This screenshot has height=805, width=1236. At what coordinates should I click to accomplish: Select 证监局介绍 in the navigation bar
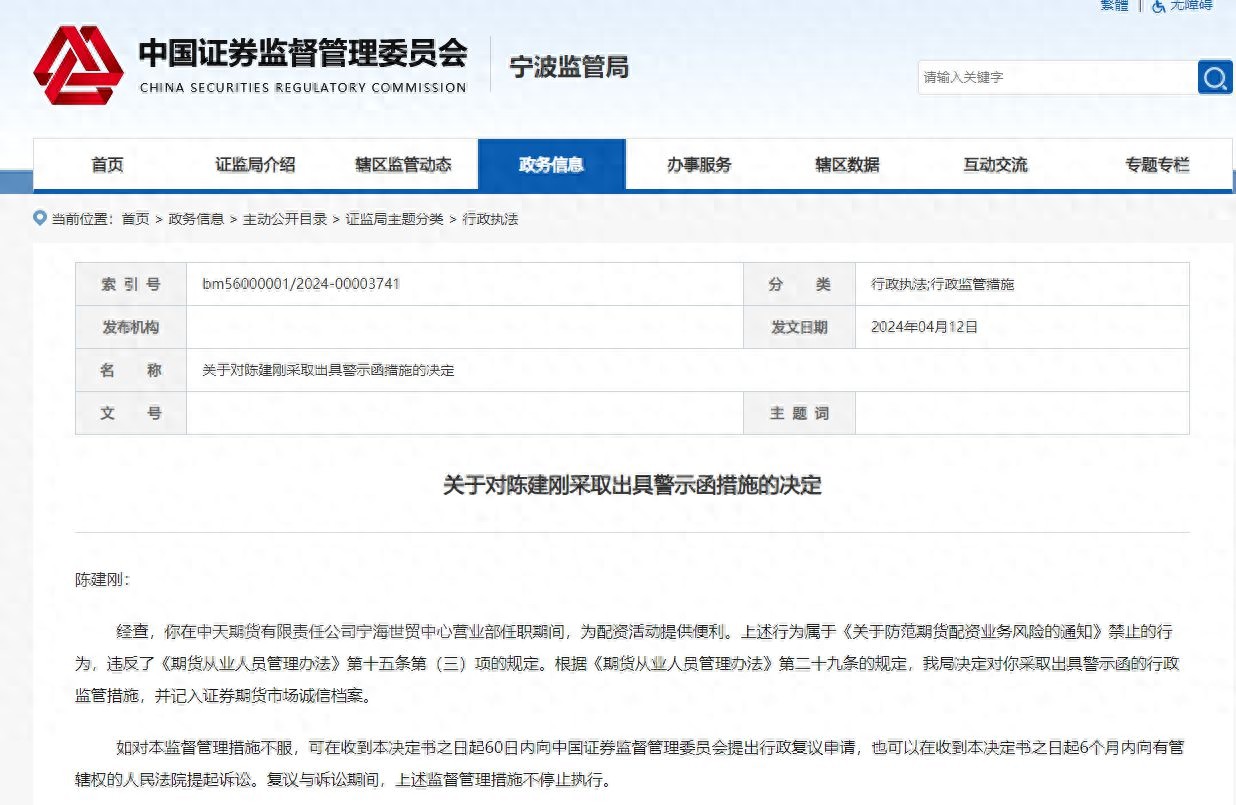point(255,164)
